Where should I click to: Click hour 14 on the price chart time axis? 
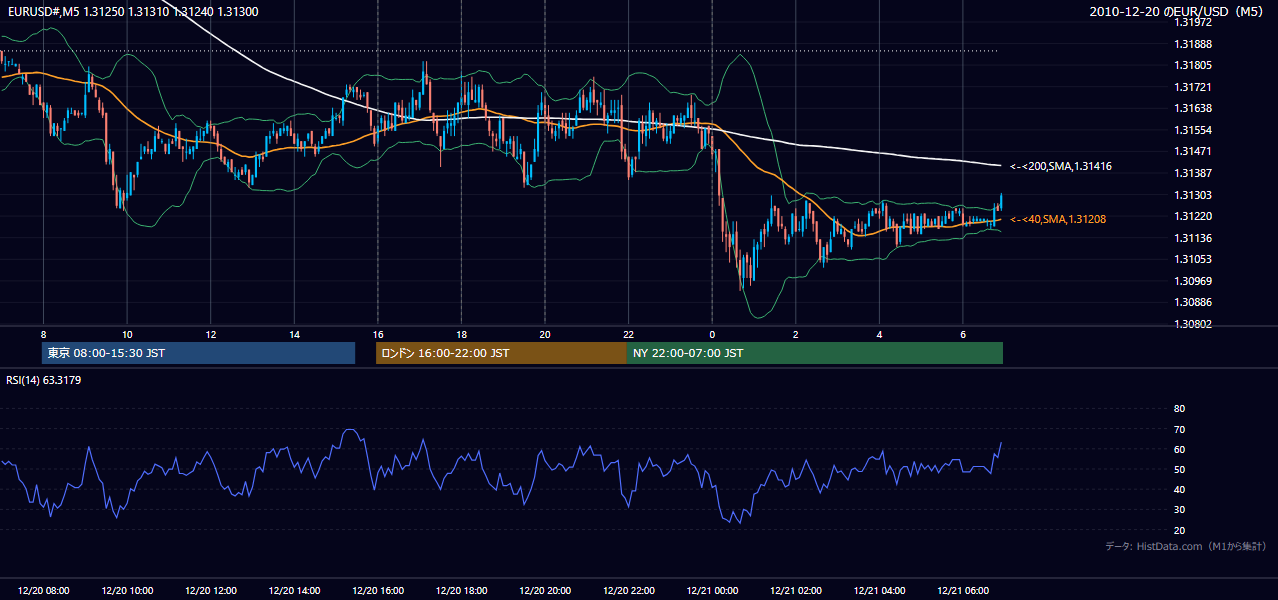294,334
